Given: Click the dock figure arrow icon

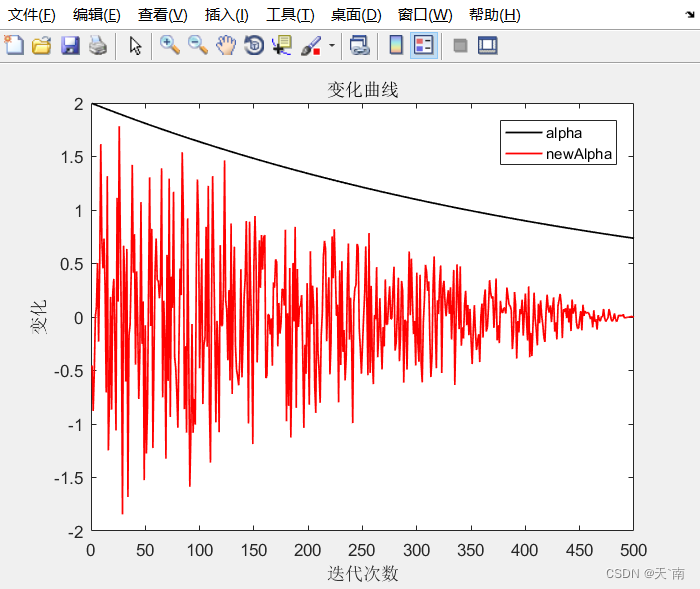Looking at the screenshot, I should pos(690,15).
